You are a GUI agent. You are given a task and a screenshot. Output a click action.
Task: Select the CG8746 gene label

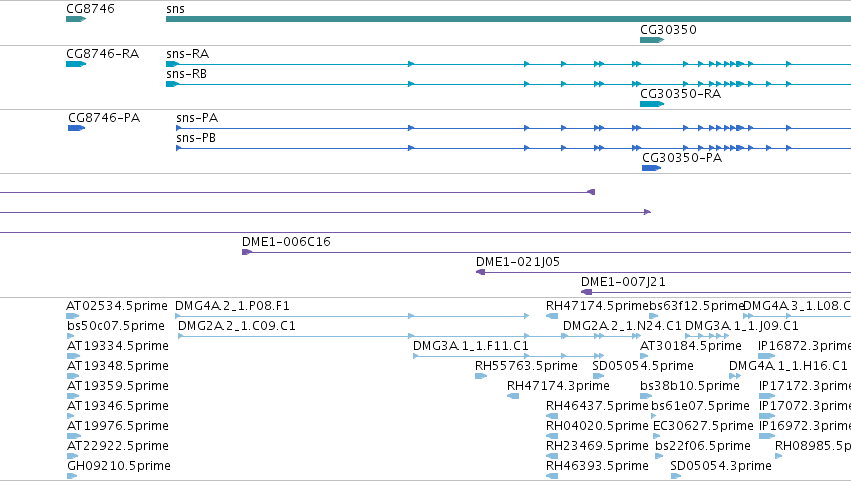tap(90, 9)
